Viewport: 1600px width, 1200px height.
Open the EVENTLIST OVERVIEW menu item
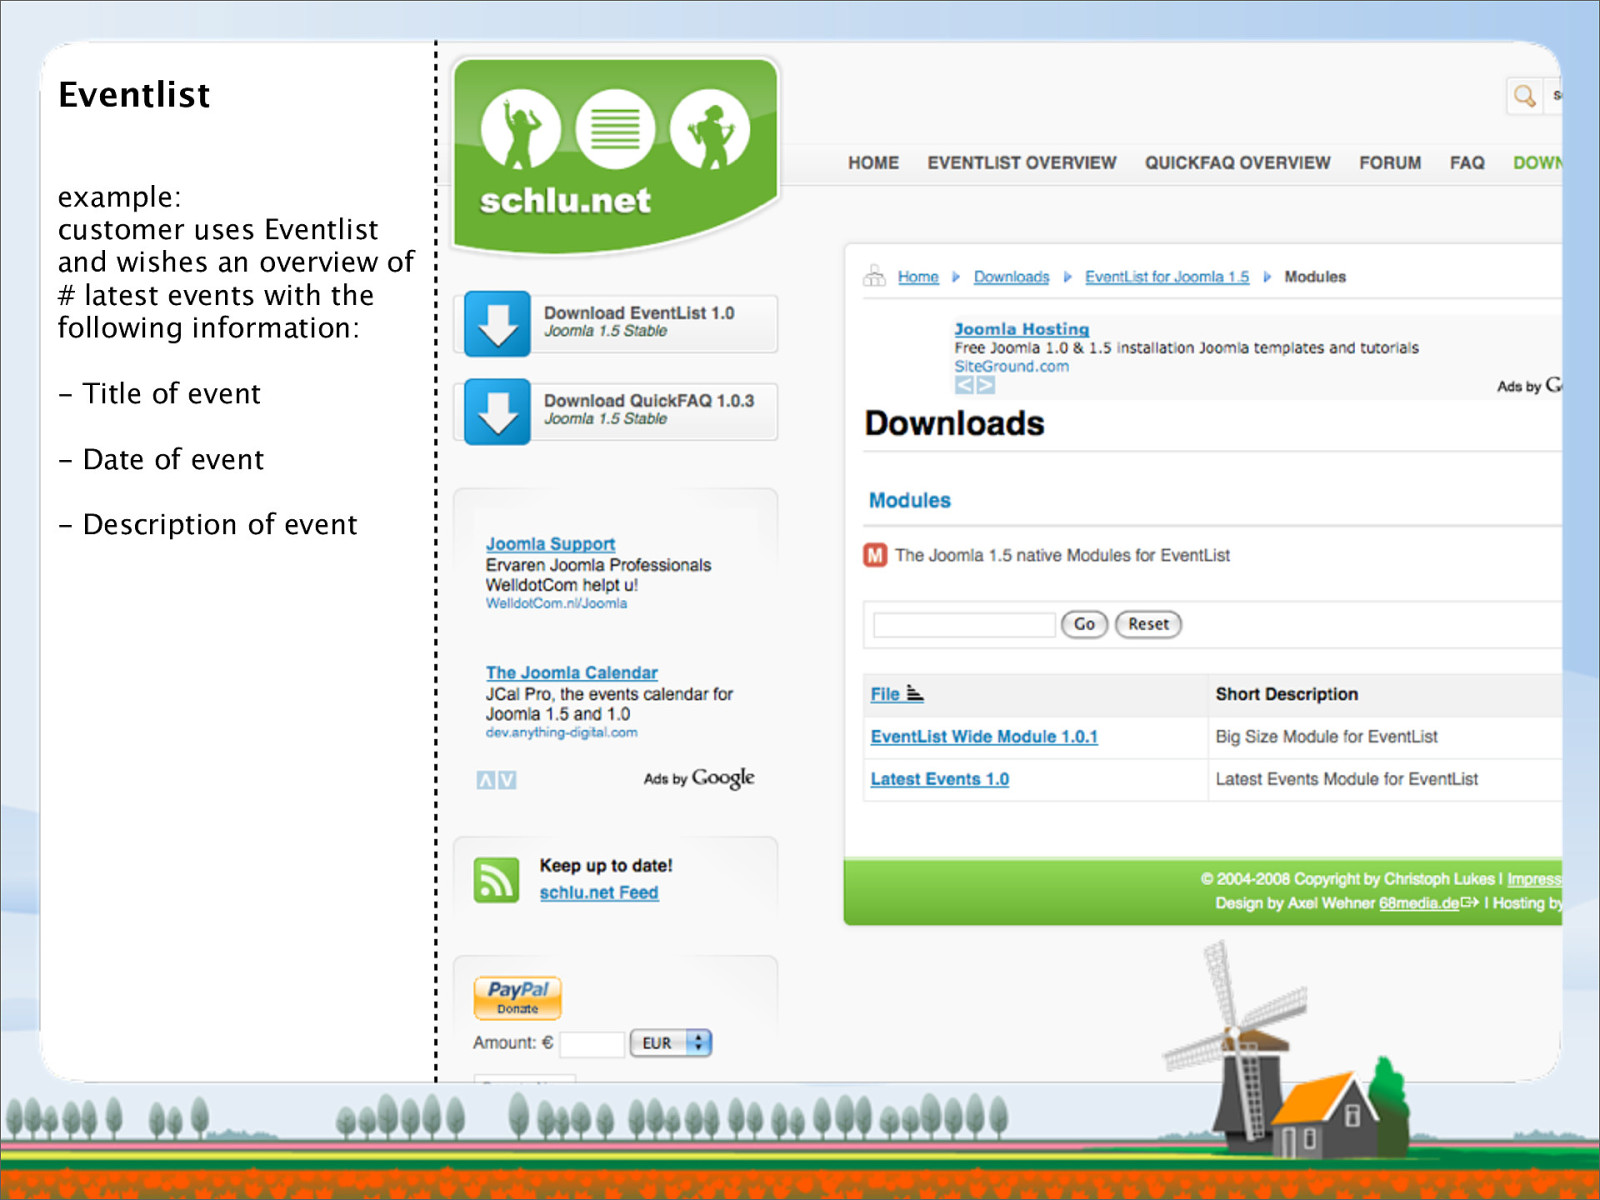pos(1021,163)
